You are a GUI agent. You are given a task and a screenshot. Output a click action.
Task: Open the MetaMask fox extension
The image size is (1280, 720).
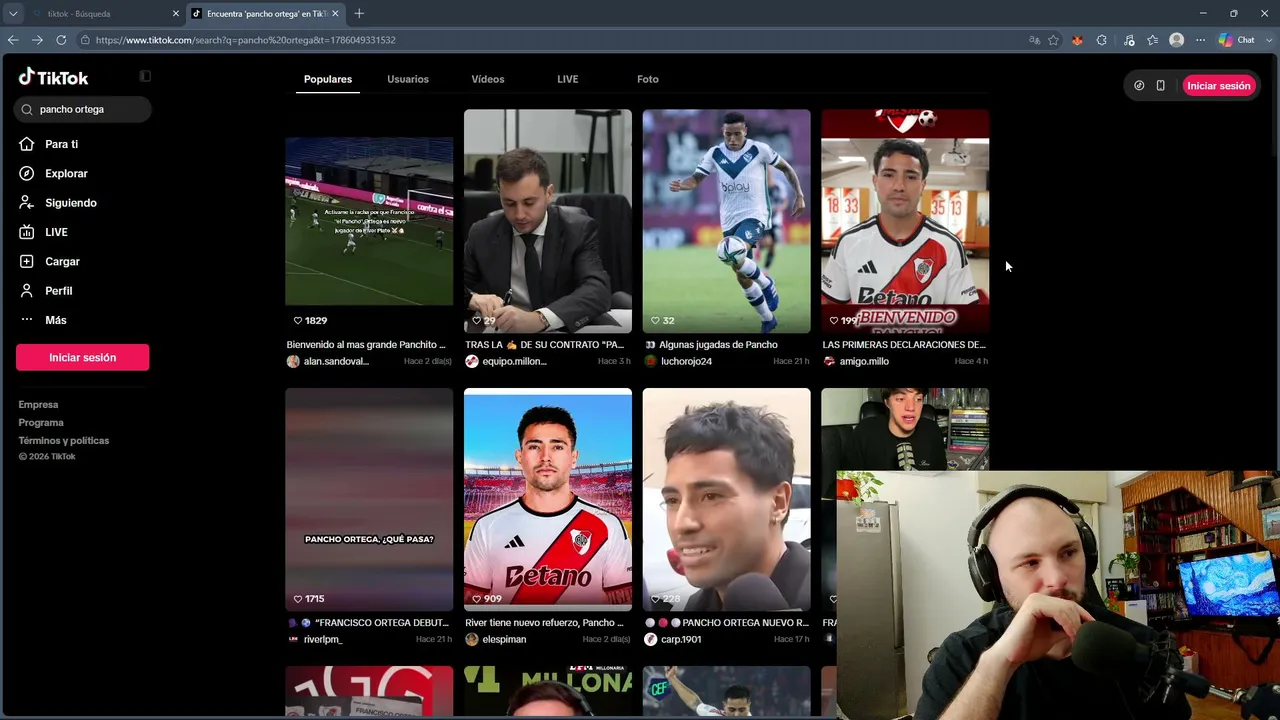(x=1077, y=40)
